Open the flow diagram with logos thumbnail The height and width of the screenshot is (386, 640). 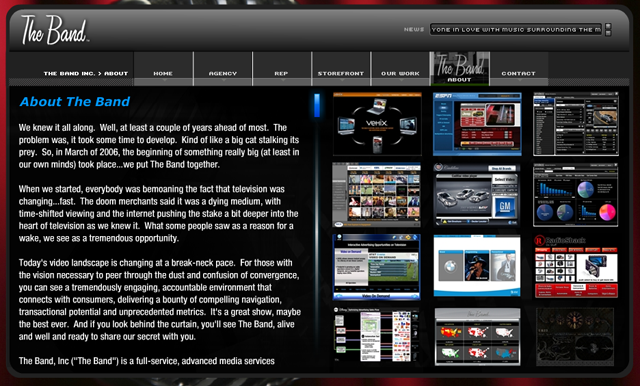376,335
